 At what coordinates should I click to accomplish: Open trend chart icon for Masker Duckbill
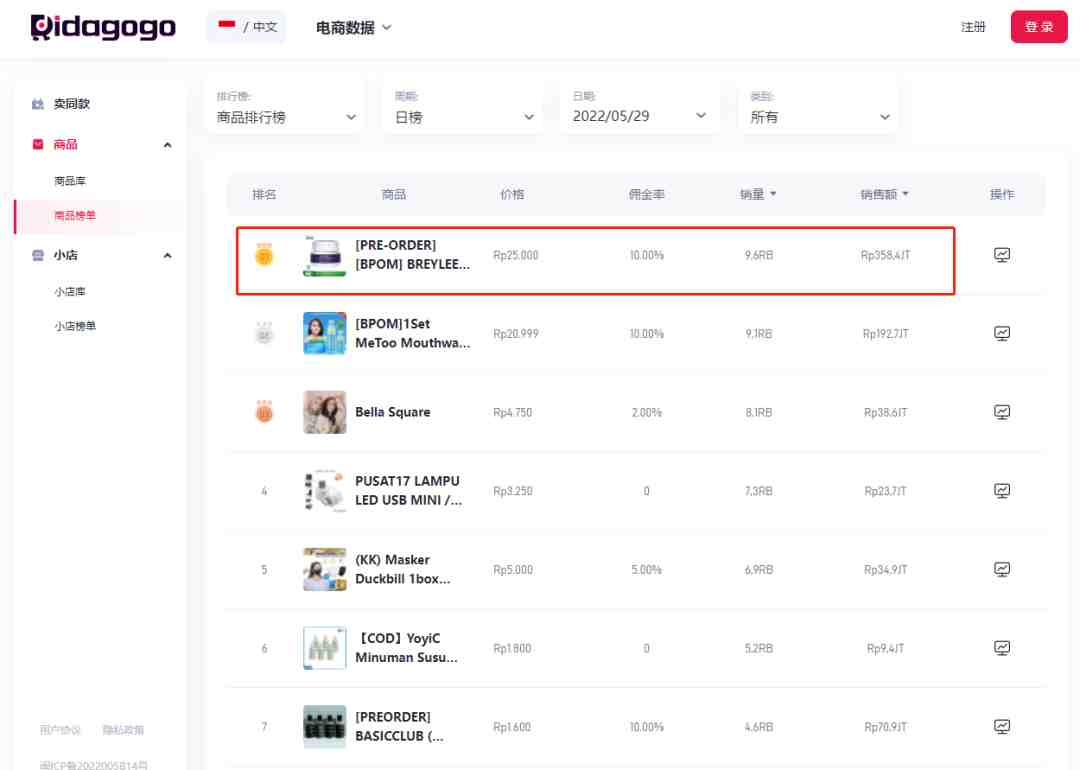[1001, 570]
